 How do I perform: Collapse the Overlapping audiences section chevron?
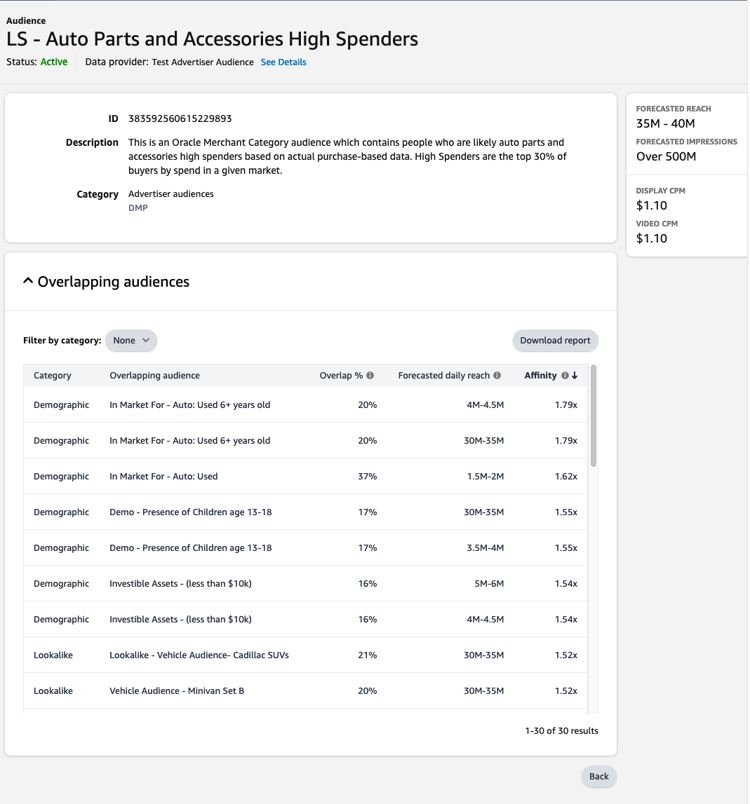[28, 282]
